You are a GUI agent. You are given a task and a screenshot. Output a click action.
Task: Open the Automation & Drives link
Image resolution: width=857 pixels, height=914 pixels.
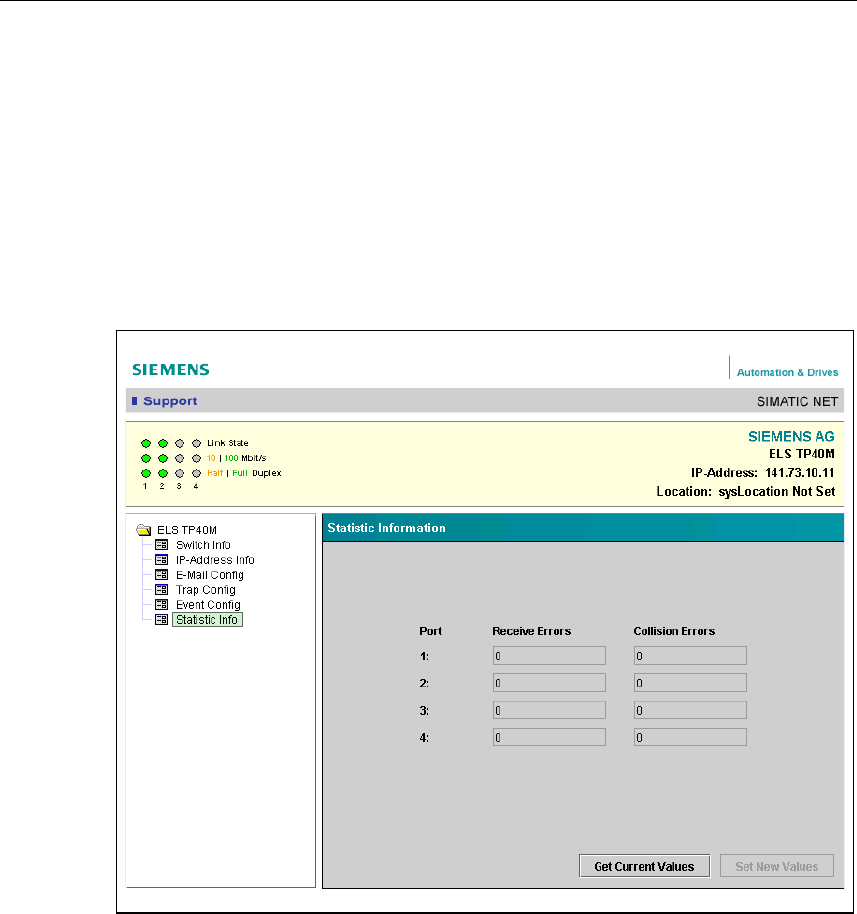point(788,372)
